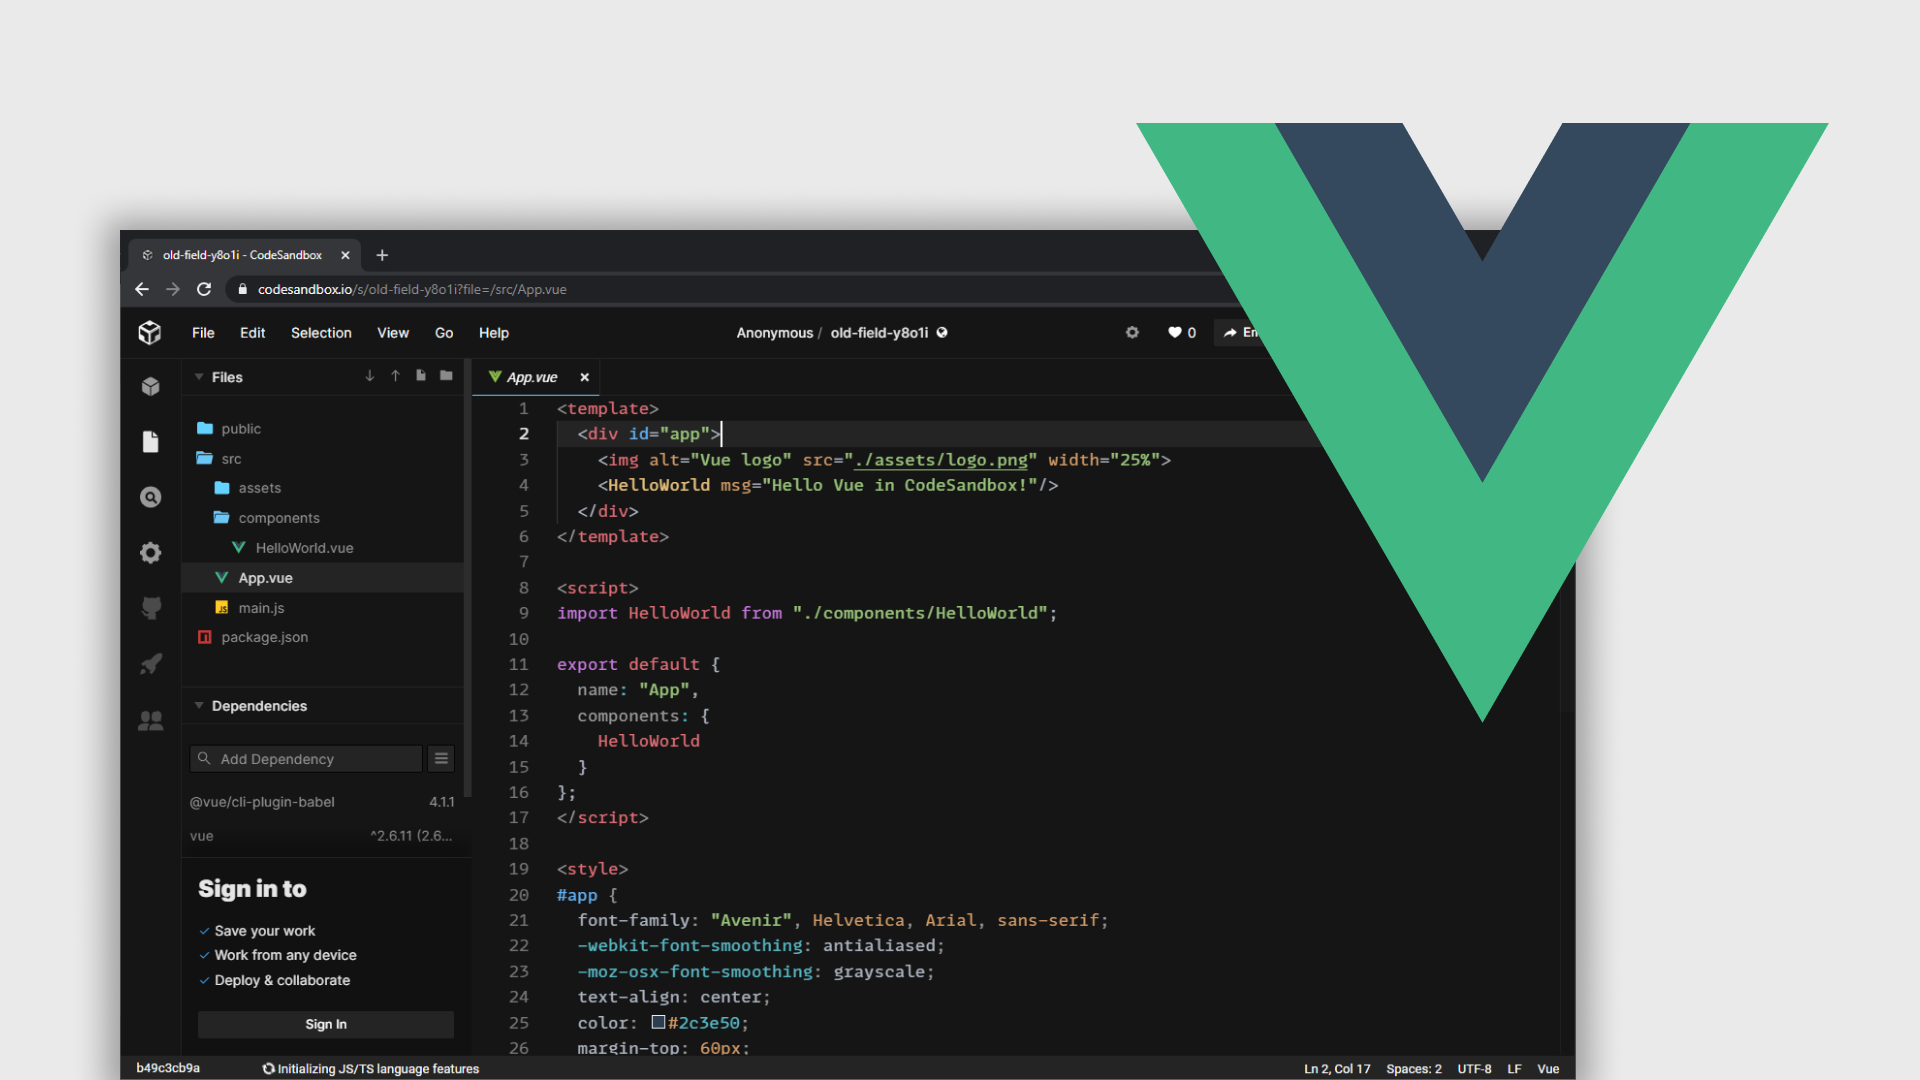
Task: Open the Live collaboration panel
Action: (150, 720)
